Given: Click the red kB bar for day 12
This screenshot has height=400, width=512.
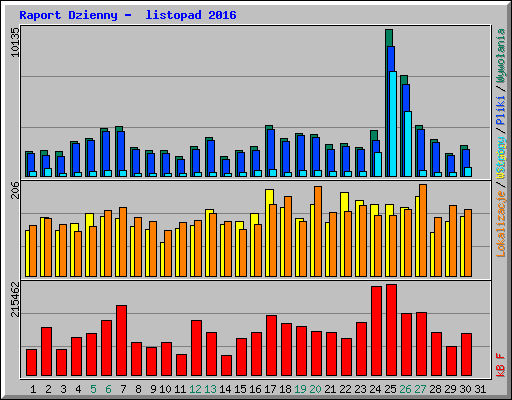Looking at the screenshot, I should pos(196,348).
